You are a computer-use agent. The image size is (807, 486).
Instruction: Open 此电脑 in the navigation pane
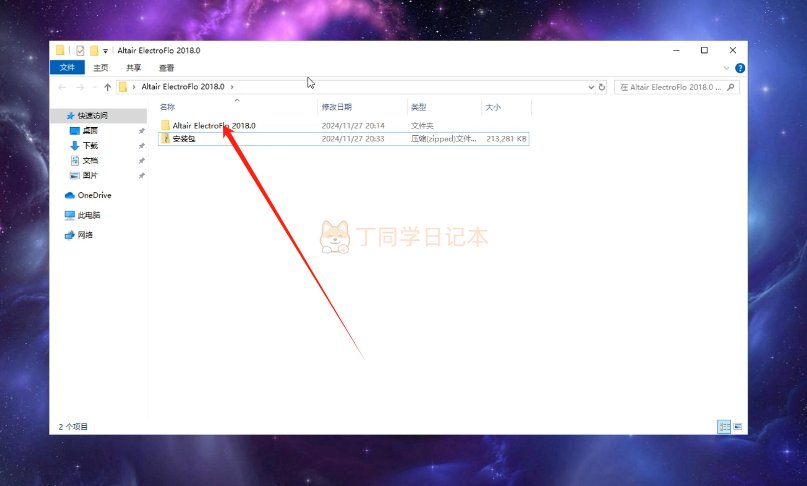(x=89, y=215)
